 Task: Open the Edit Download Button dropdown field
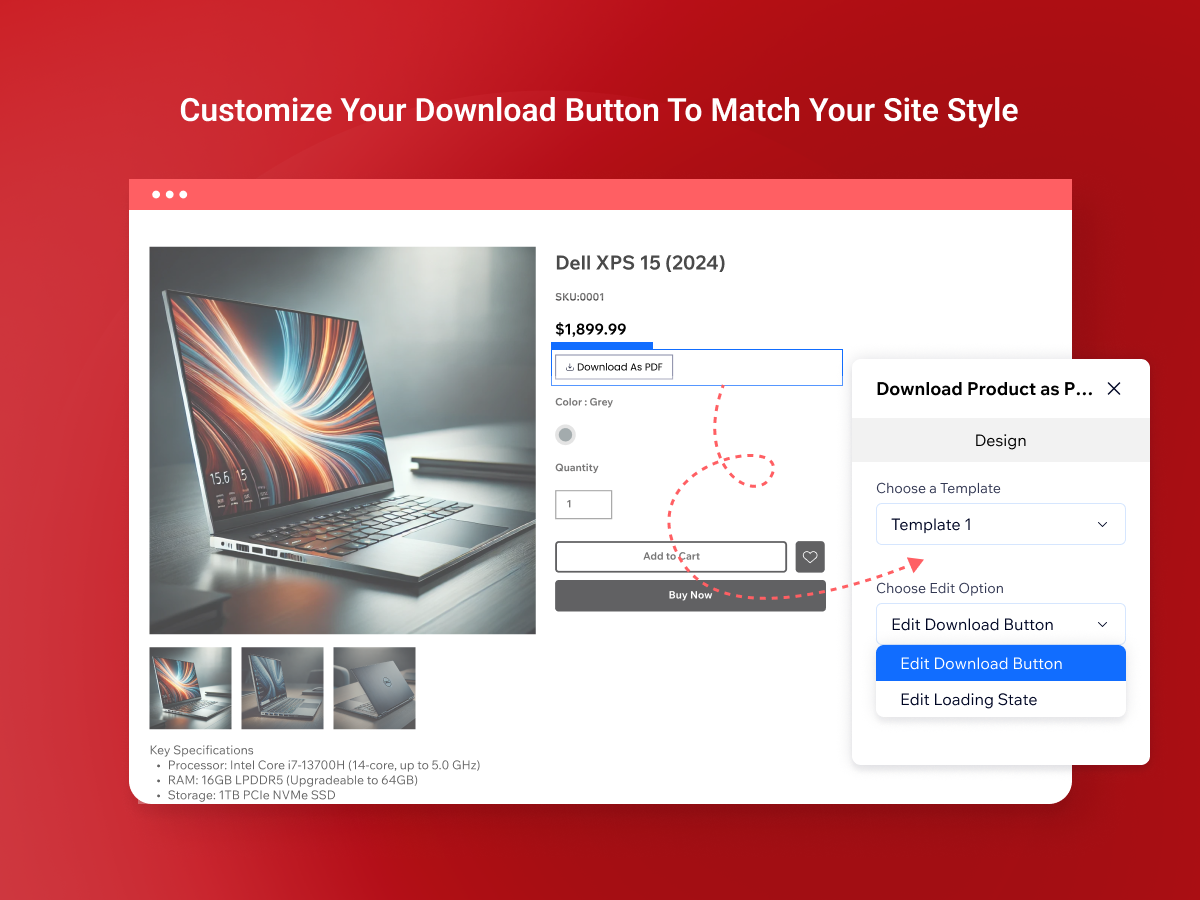click(x=1001, y=624)
